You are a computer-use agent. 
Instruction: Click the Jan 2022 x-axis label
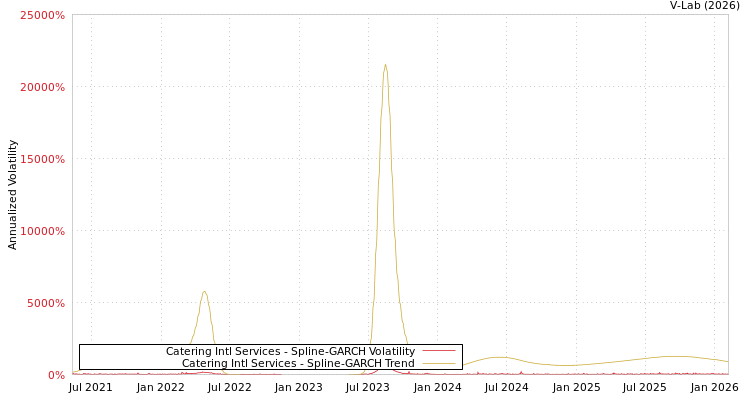point(161,387)
